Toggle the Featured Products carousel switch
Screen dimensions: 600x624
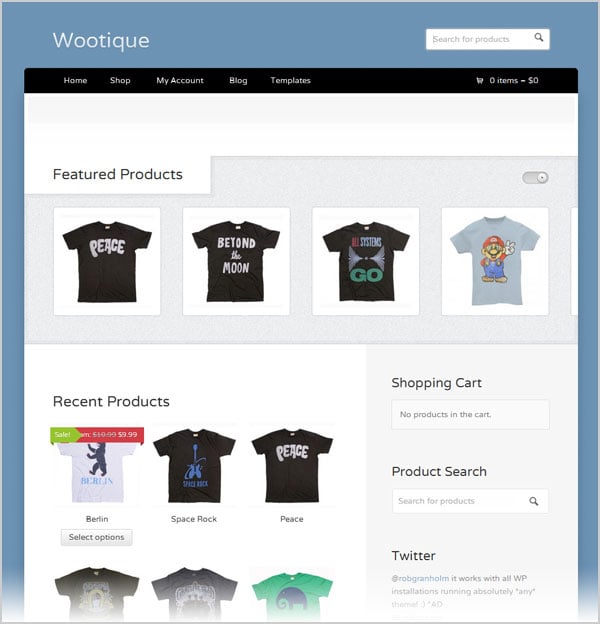pyautogui.click(x=535, y=177)
